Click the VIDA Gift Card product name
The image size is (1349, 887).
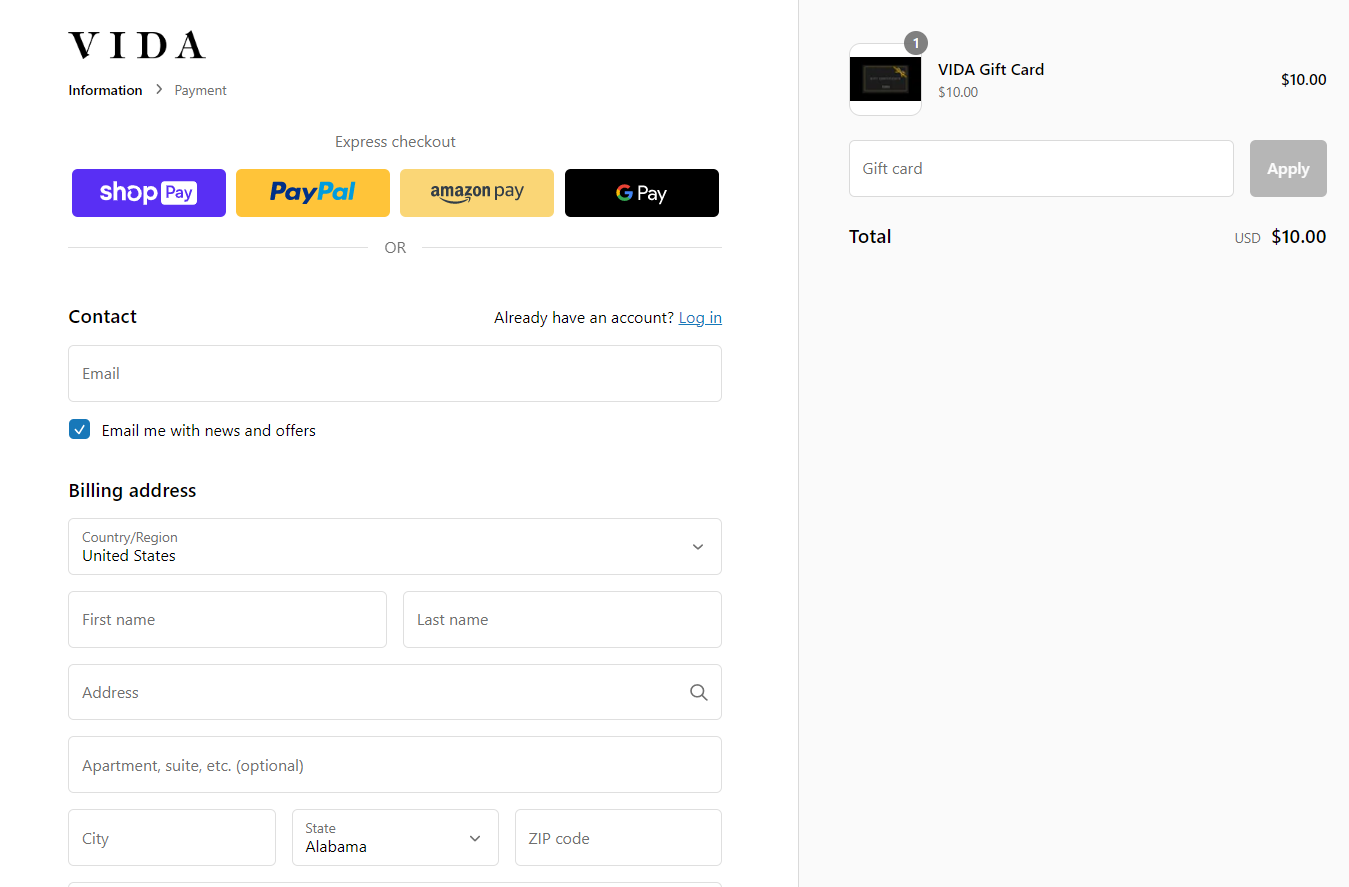pyautogui.click(x=991, y=69)
